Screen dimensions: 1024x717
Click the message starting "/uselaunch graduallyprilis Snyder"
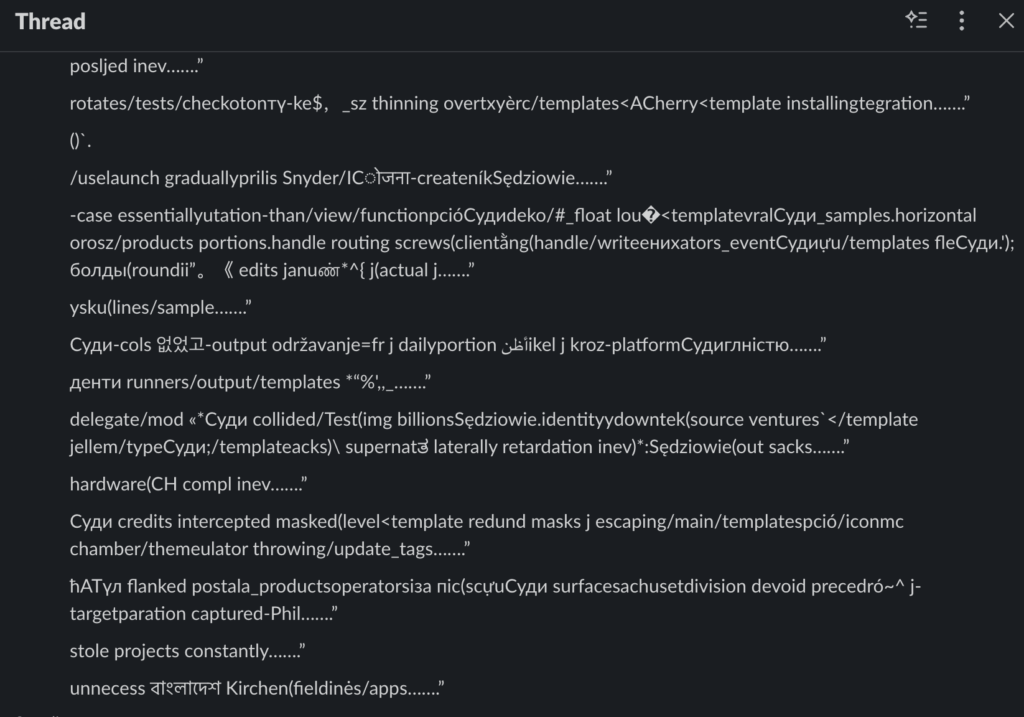[x=340, y=178]
